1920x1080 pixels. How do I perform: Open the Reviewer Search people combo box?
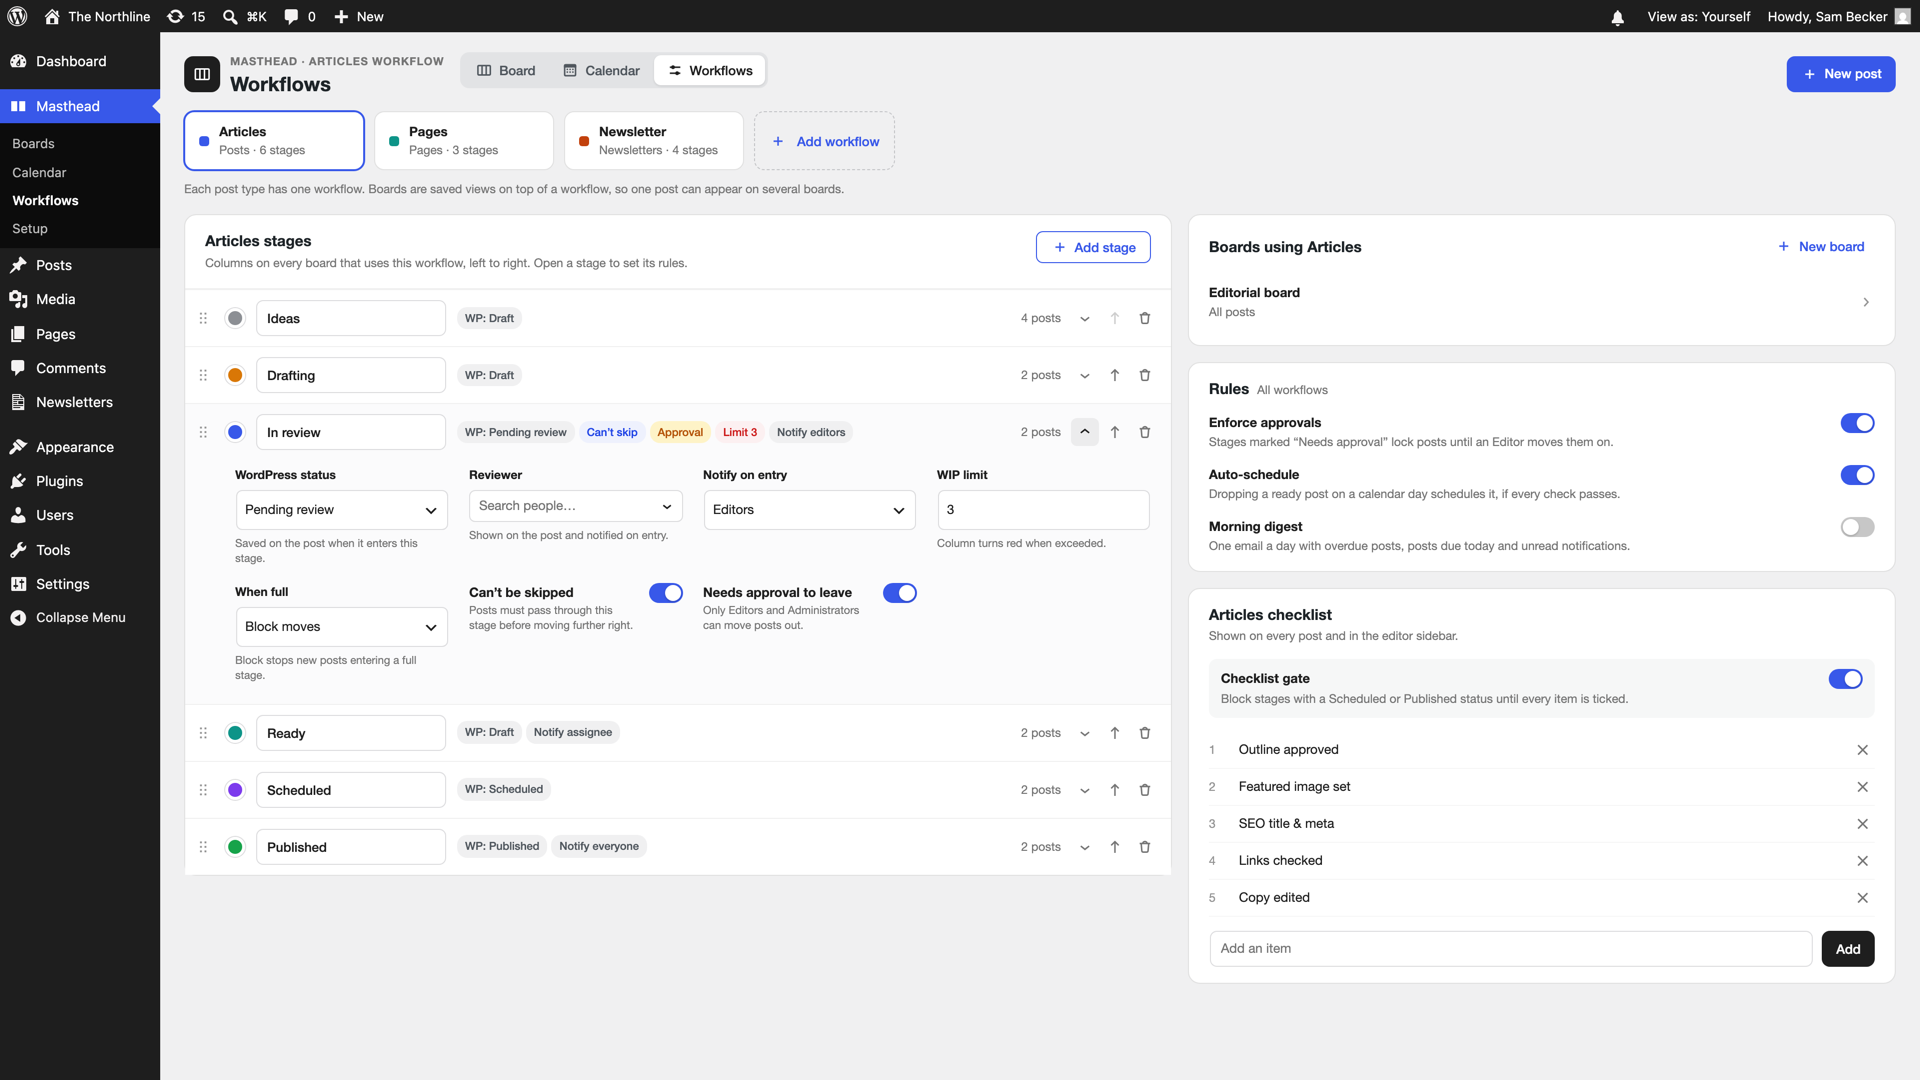(x=575, y=506)
